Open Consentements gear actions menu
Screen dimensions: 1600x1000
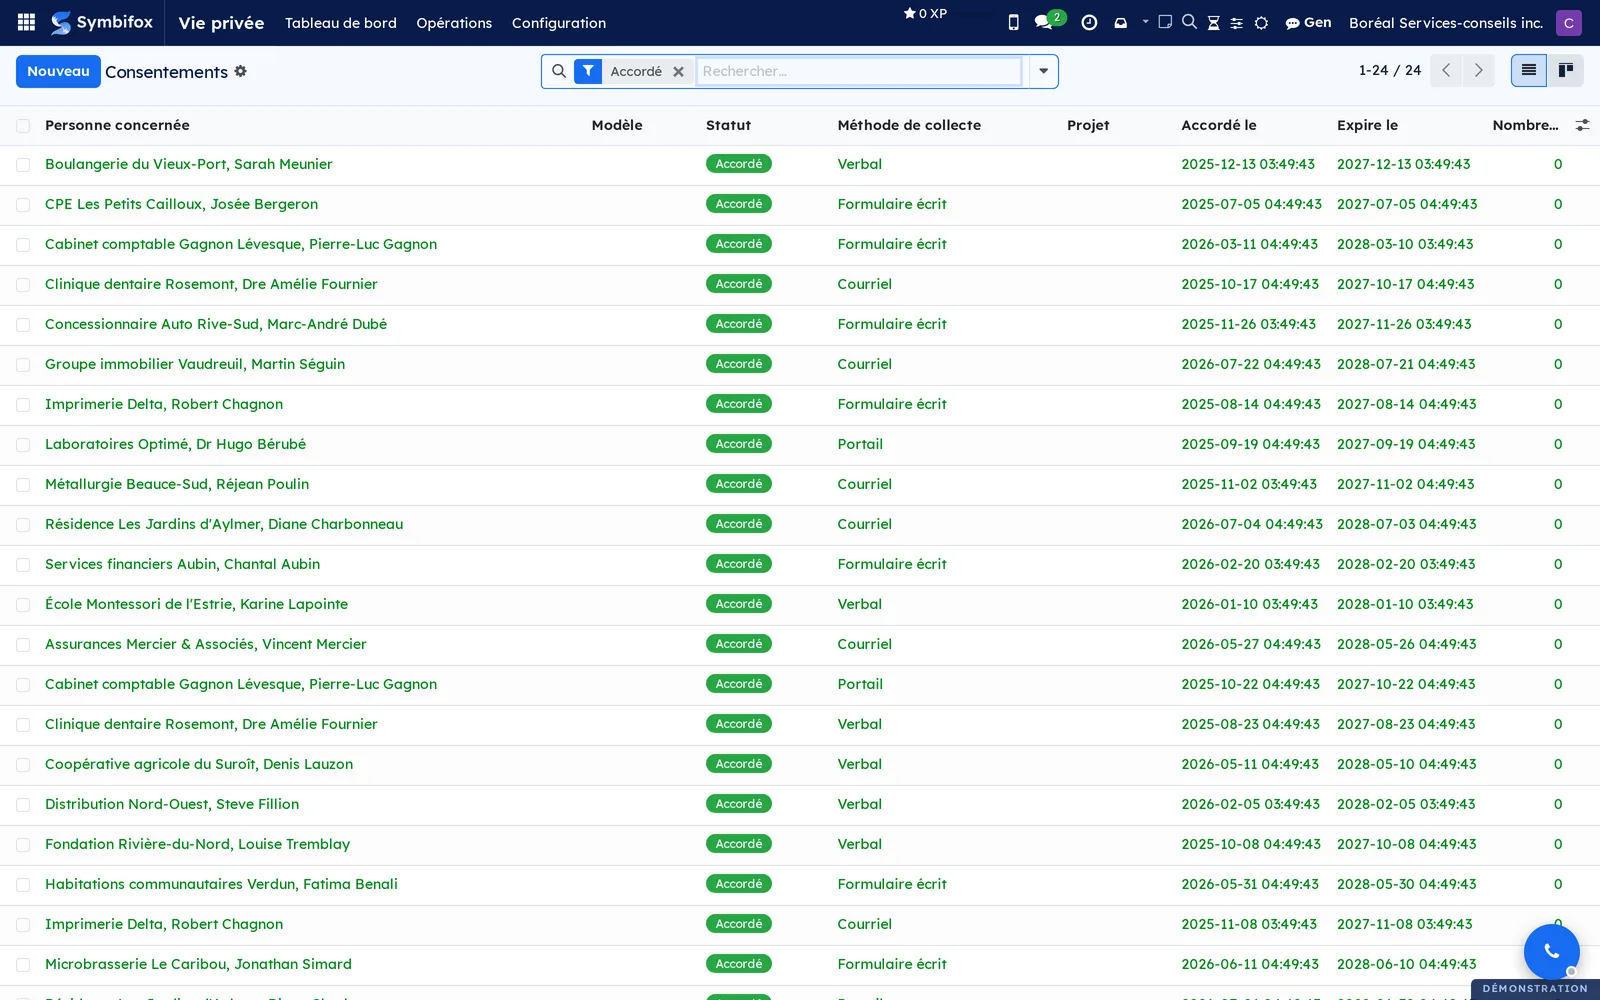pos(241,71)
